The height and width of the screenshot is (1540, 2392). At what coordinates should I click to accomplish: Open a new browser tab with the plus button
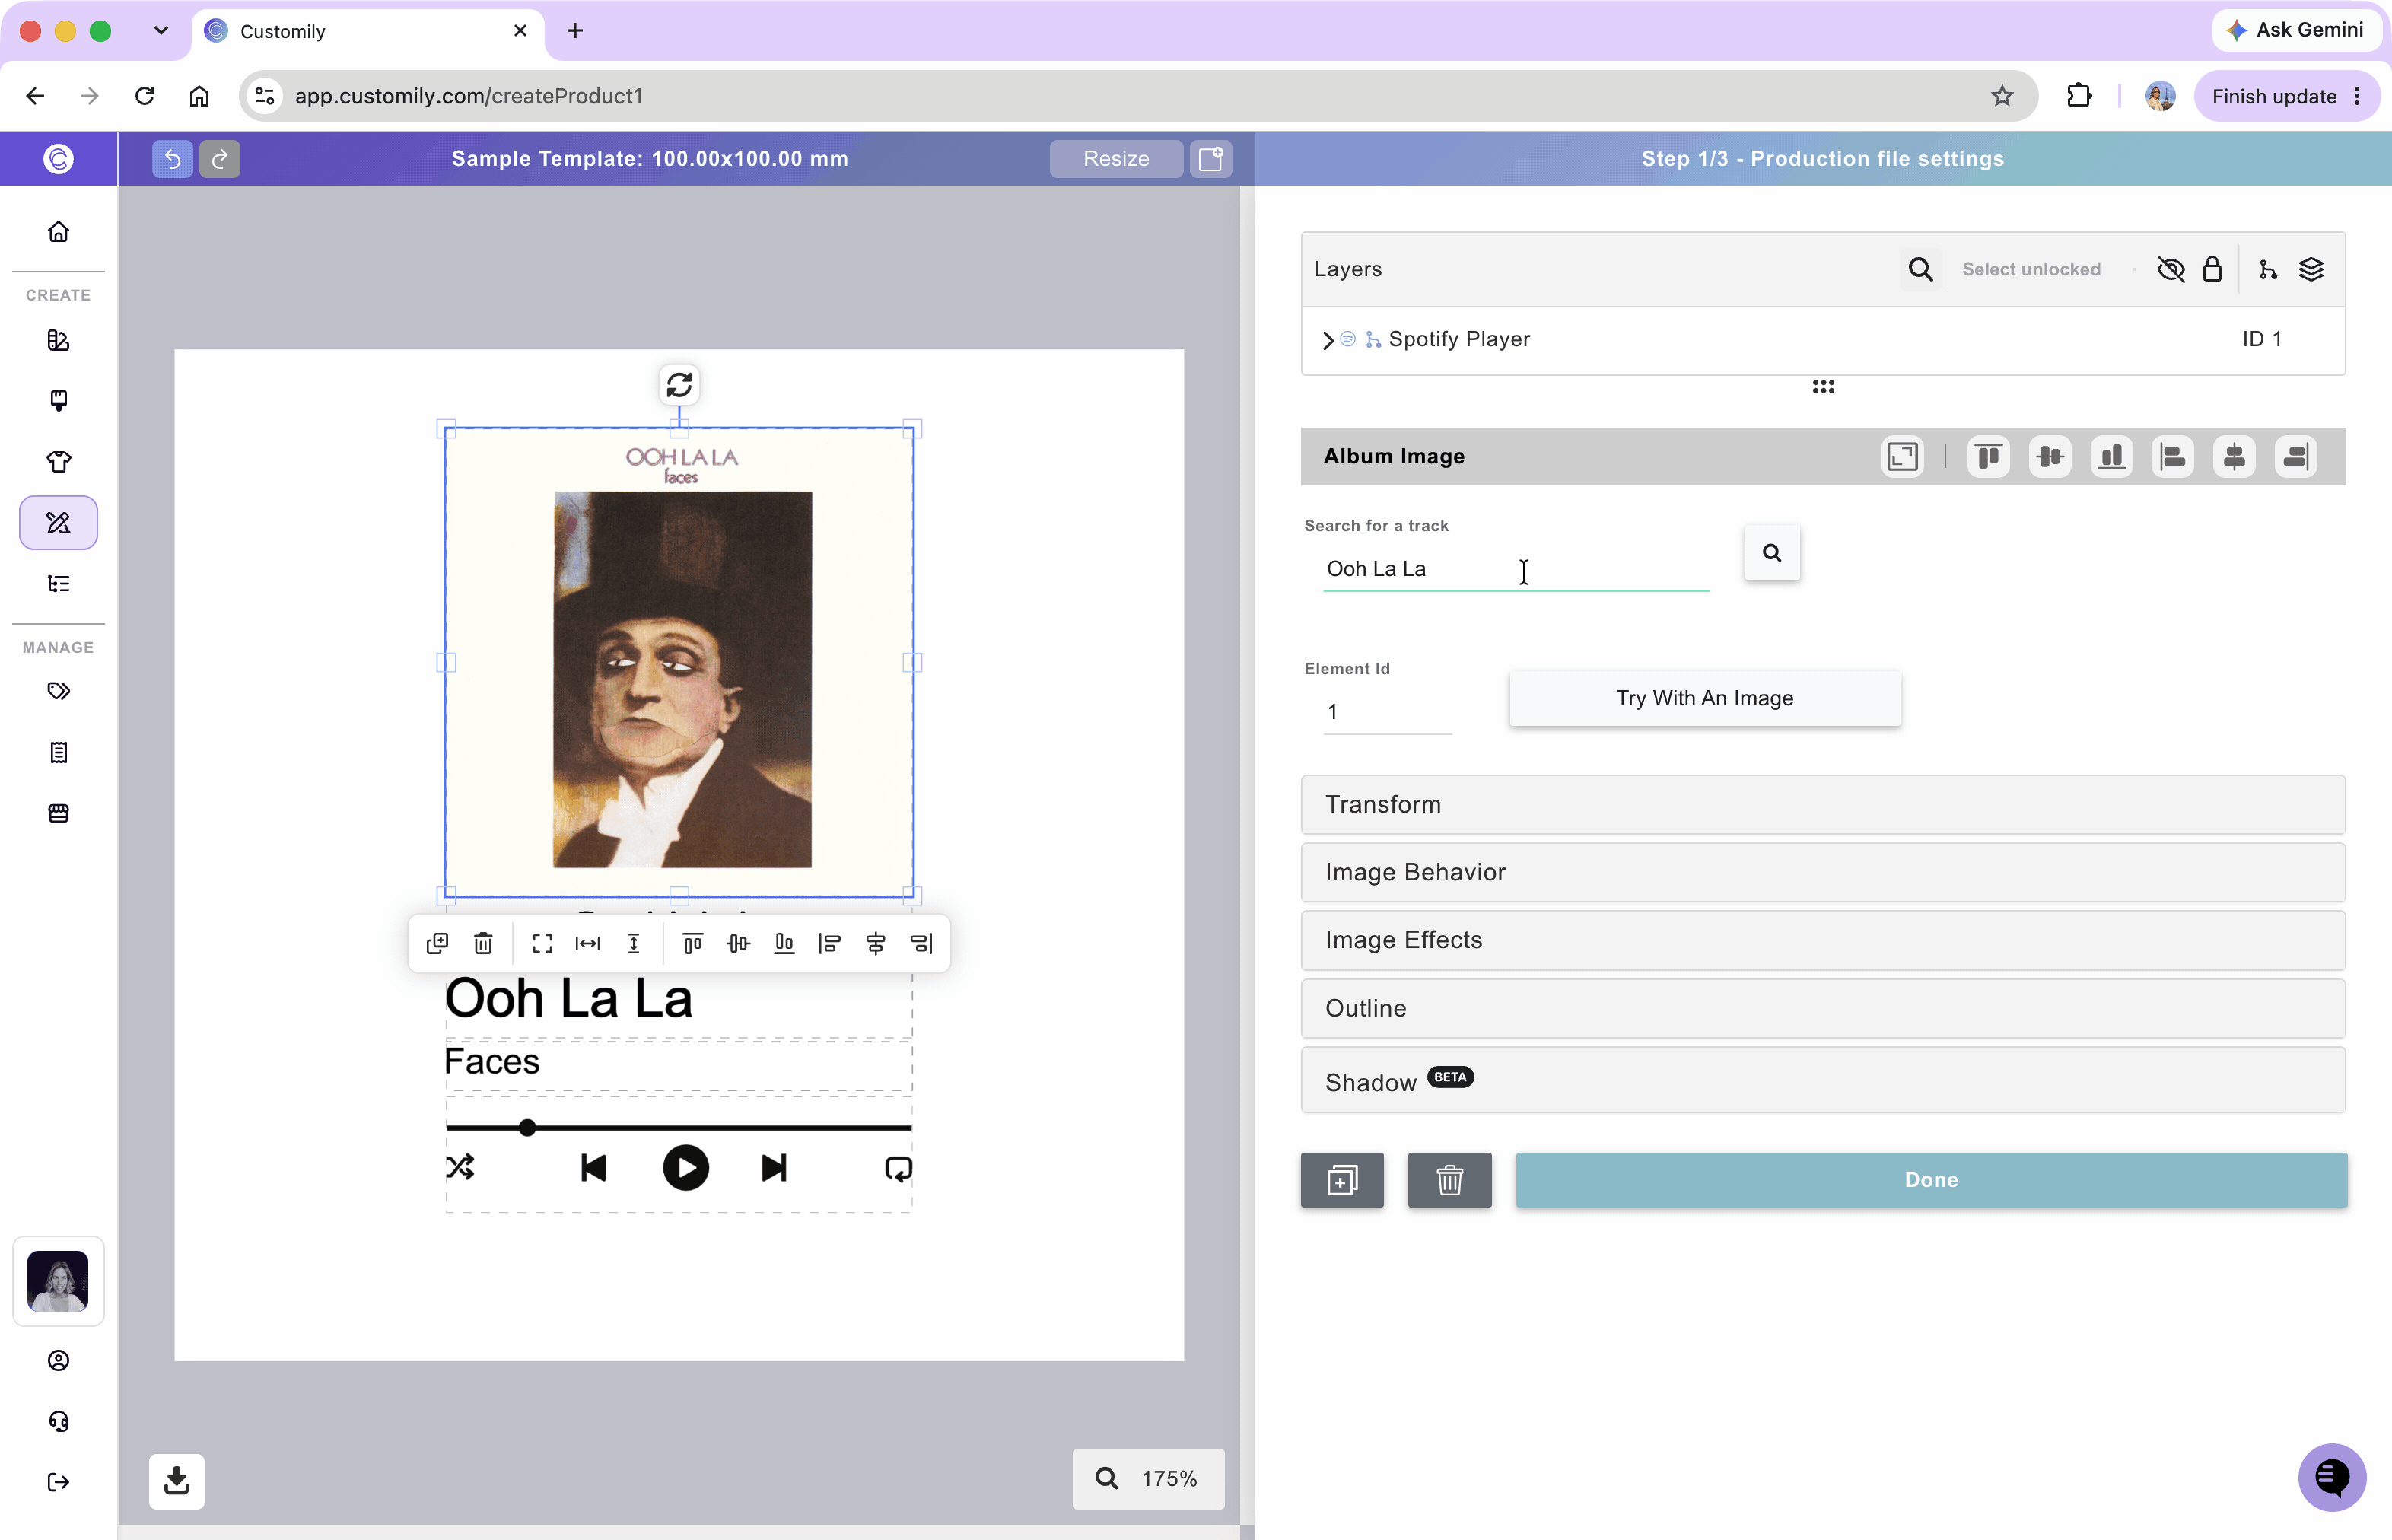coord(575,31)
